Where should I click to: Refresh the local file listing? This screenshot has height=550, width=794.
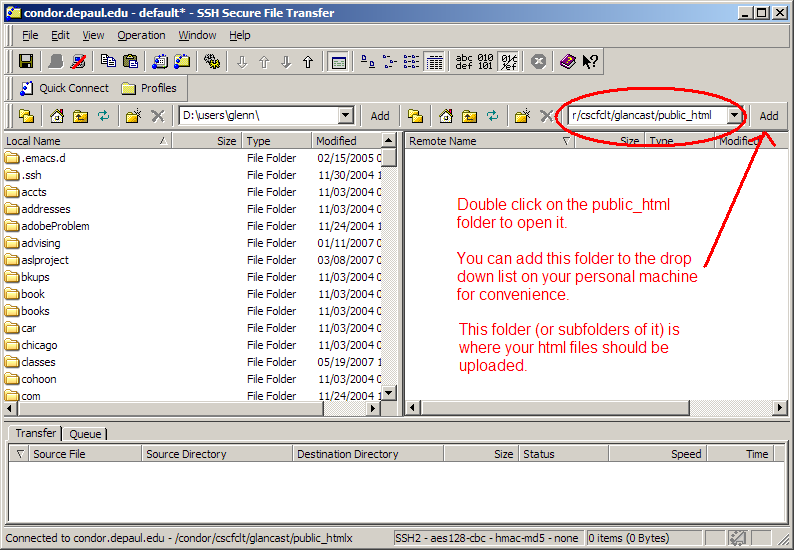(103, 116)
